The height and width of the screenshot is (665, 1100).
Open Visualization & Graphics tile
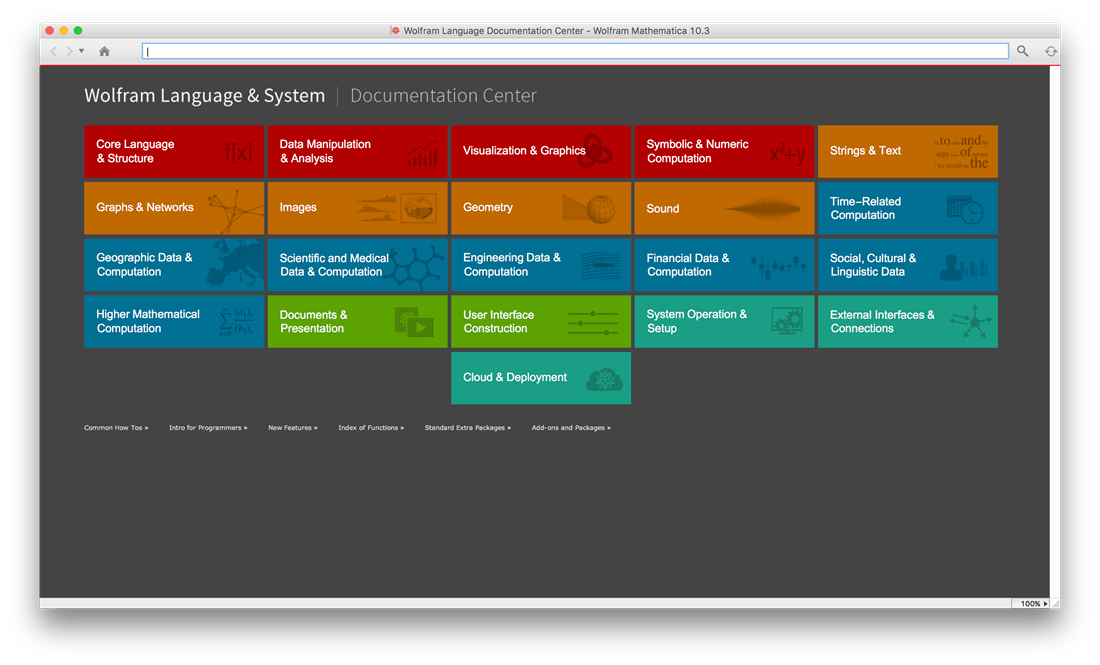(541, 152)
